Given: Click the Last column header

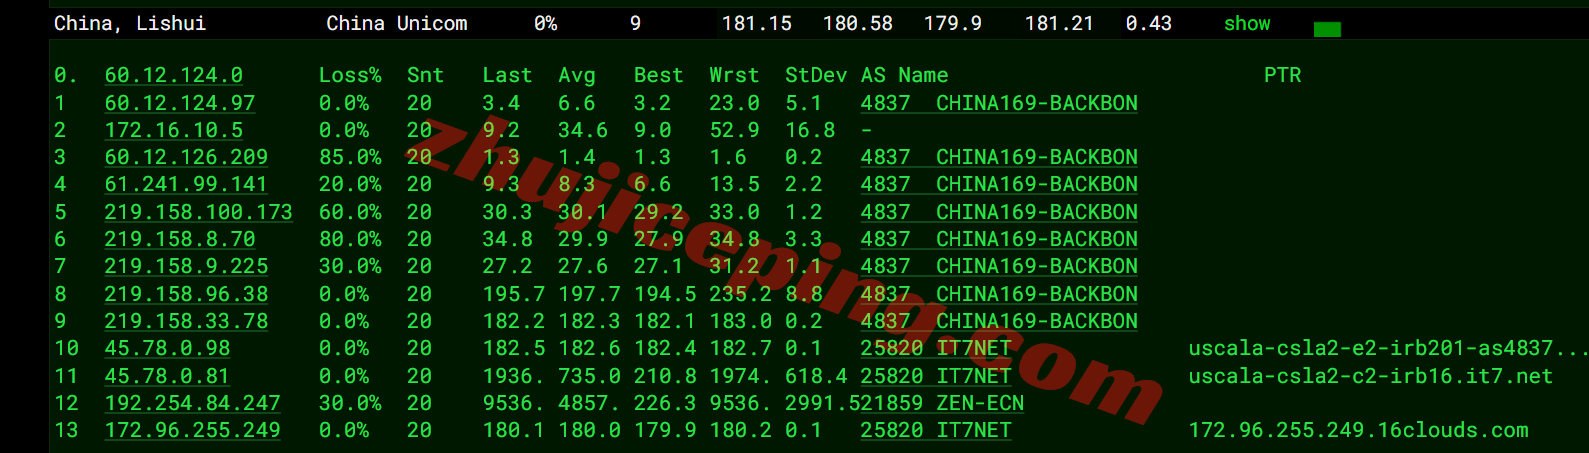Looking at the screenshot, I should tap(507, 75).
